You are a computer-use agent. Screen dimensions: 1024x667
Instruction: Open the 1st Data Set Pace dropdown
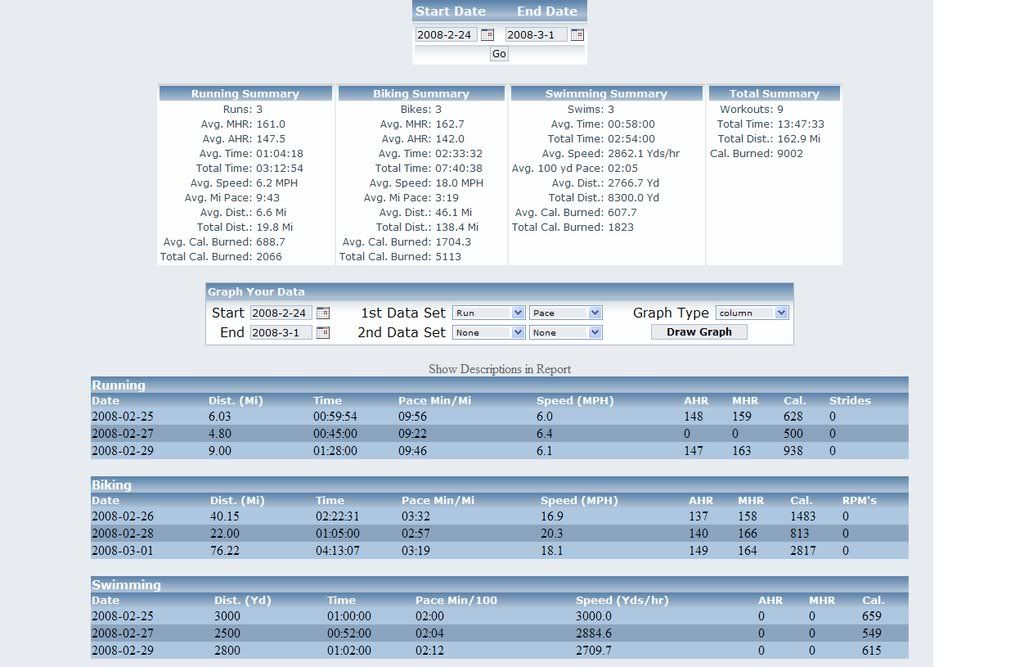tap(566, 313)
